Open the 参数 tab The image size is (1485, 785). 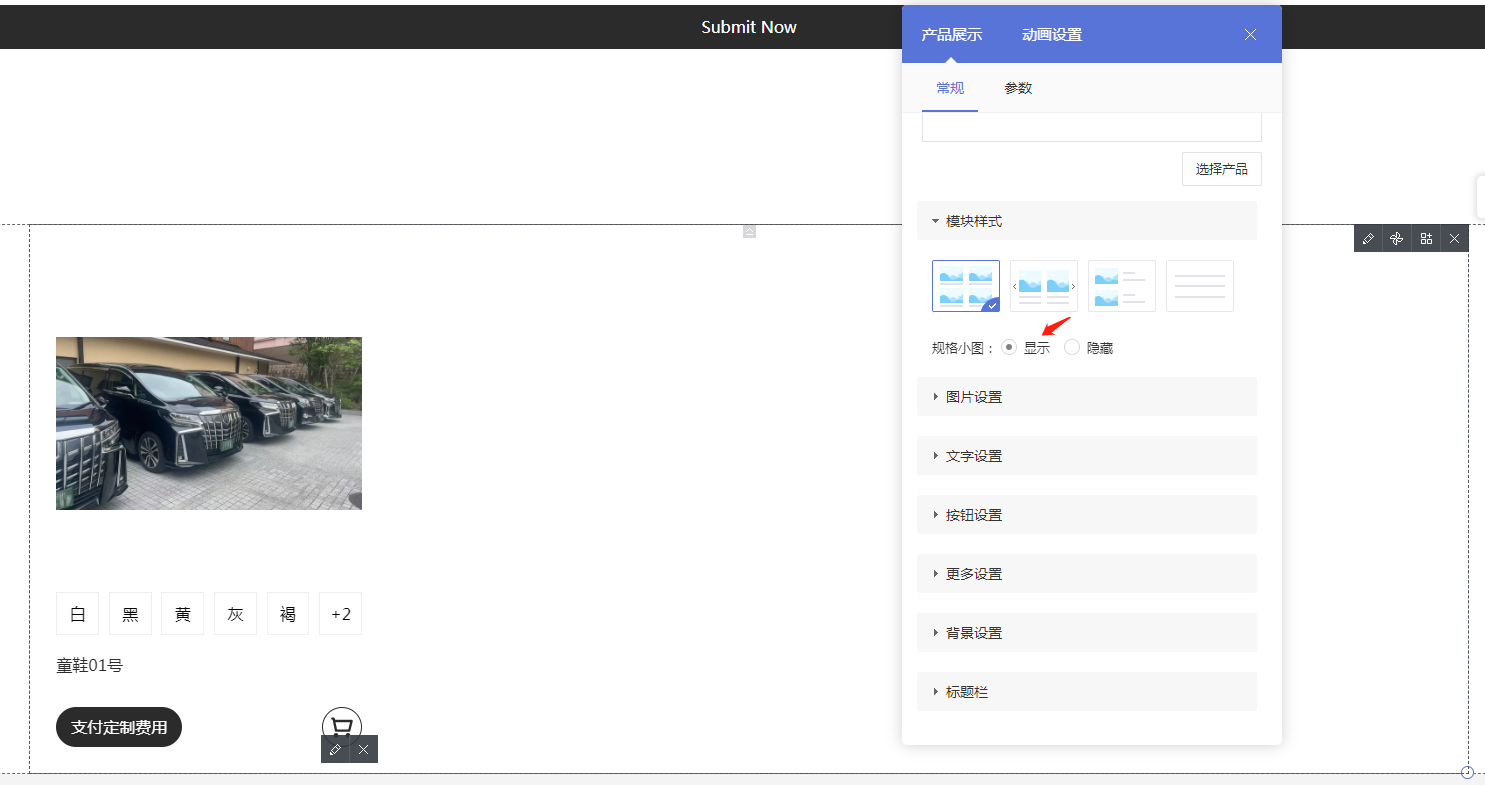click(x=1018, y=88)
